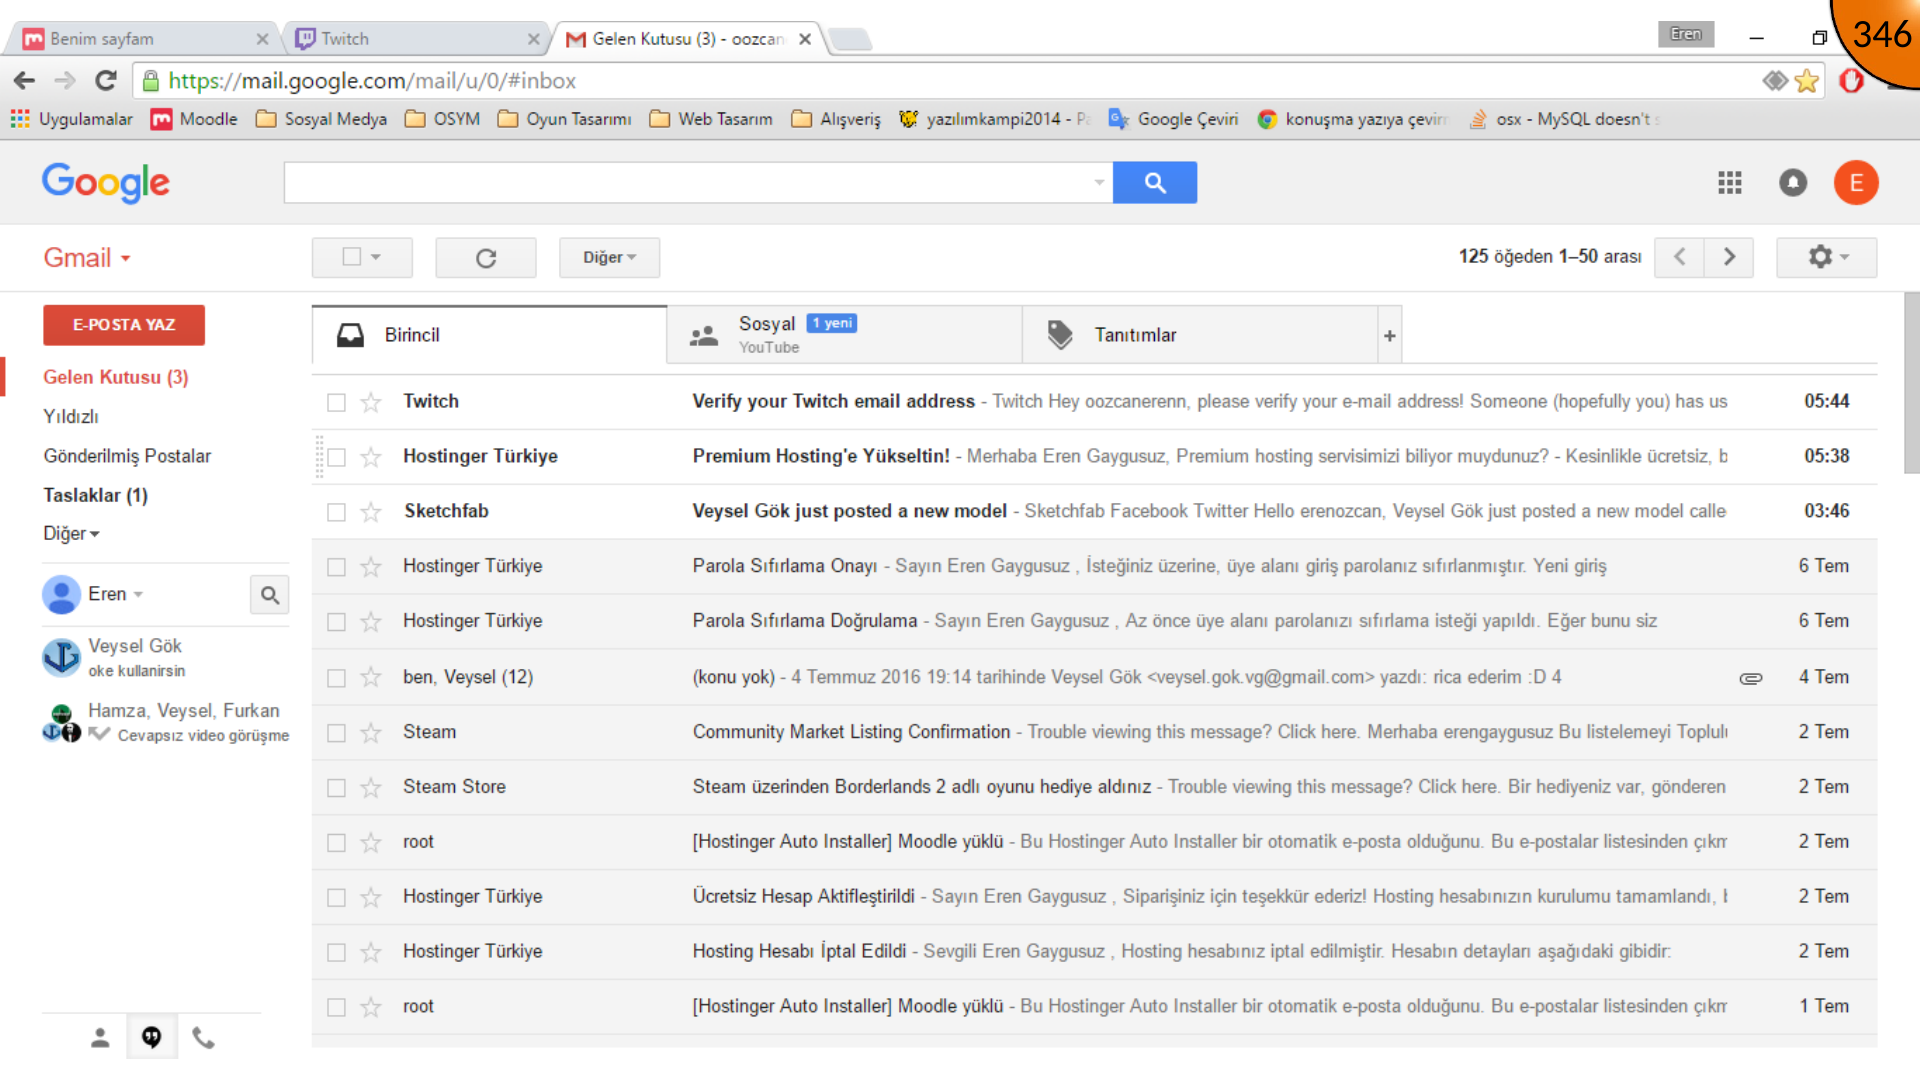
Task: Open the Yıldızlı folder
Action: (70, 417)
